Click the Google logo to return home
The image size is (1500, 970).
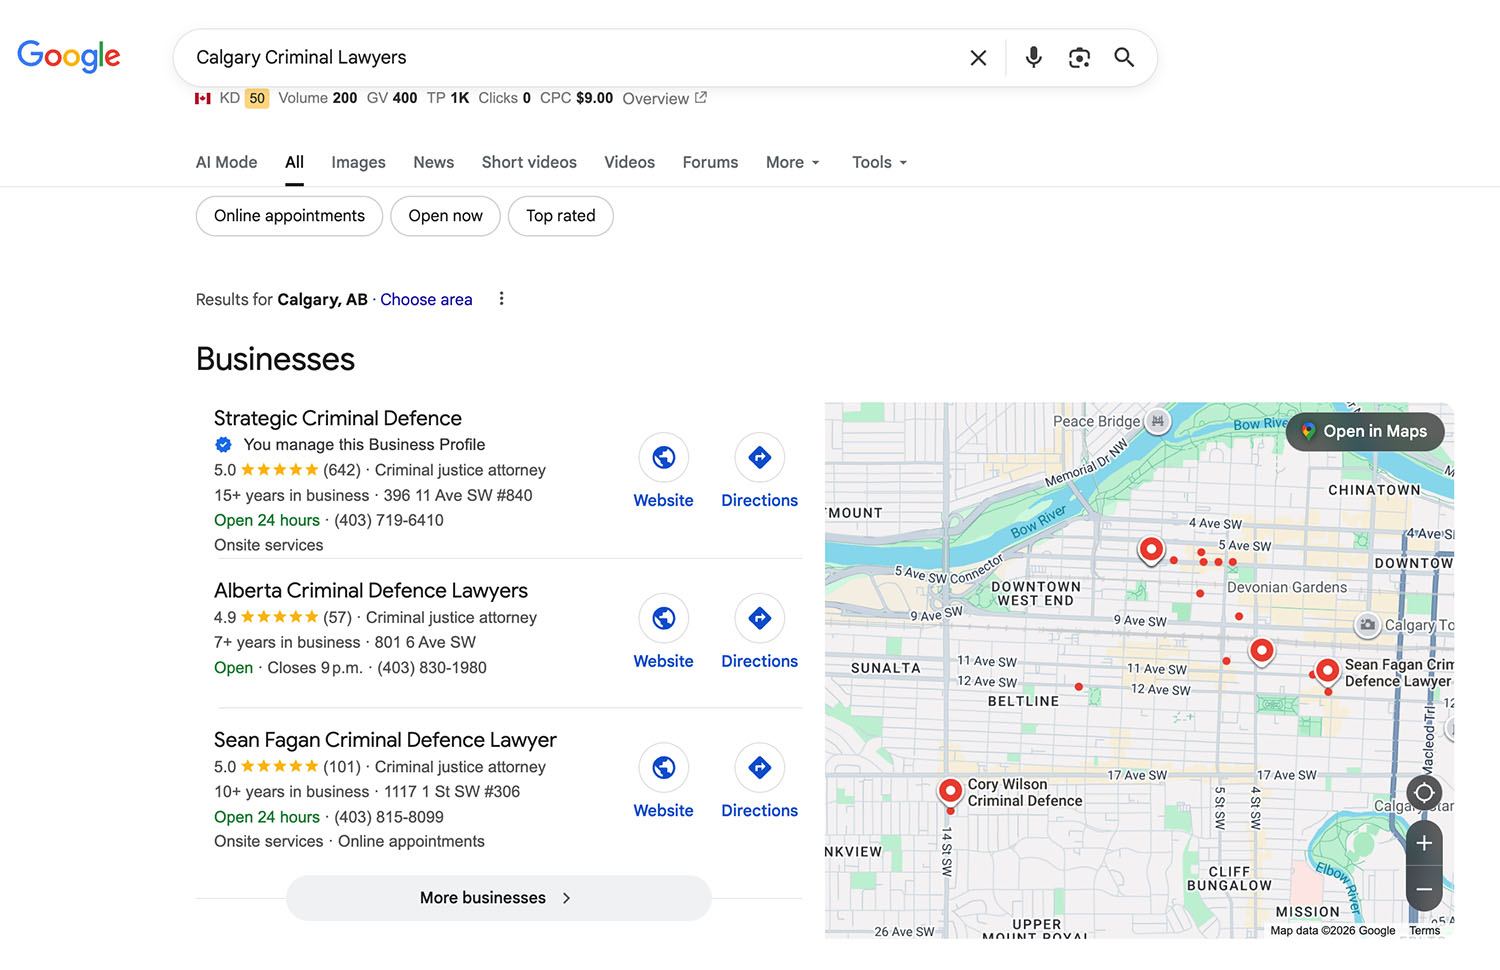tap(68, 57)
